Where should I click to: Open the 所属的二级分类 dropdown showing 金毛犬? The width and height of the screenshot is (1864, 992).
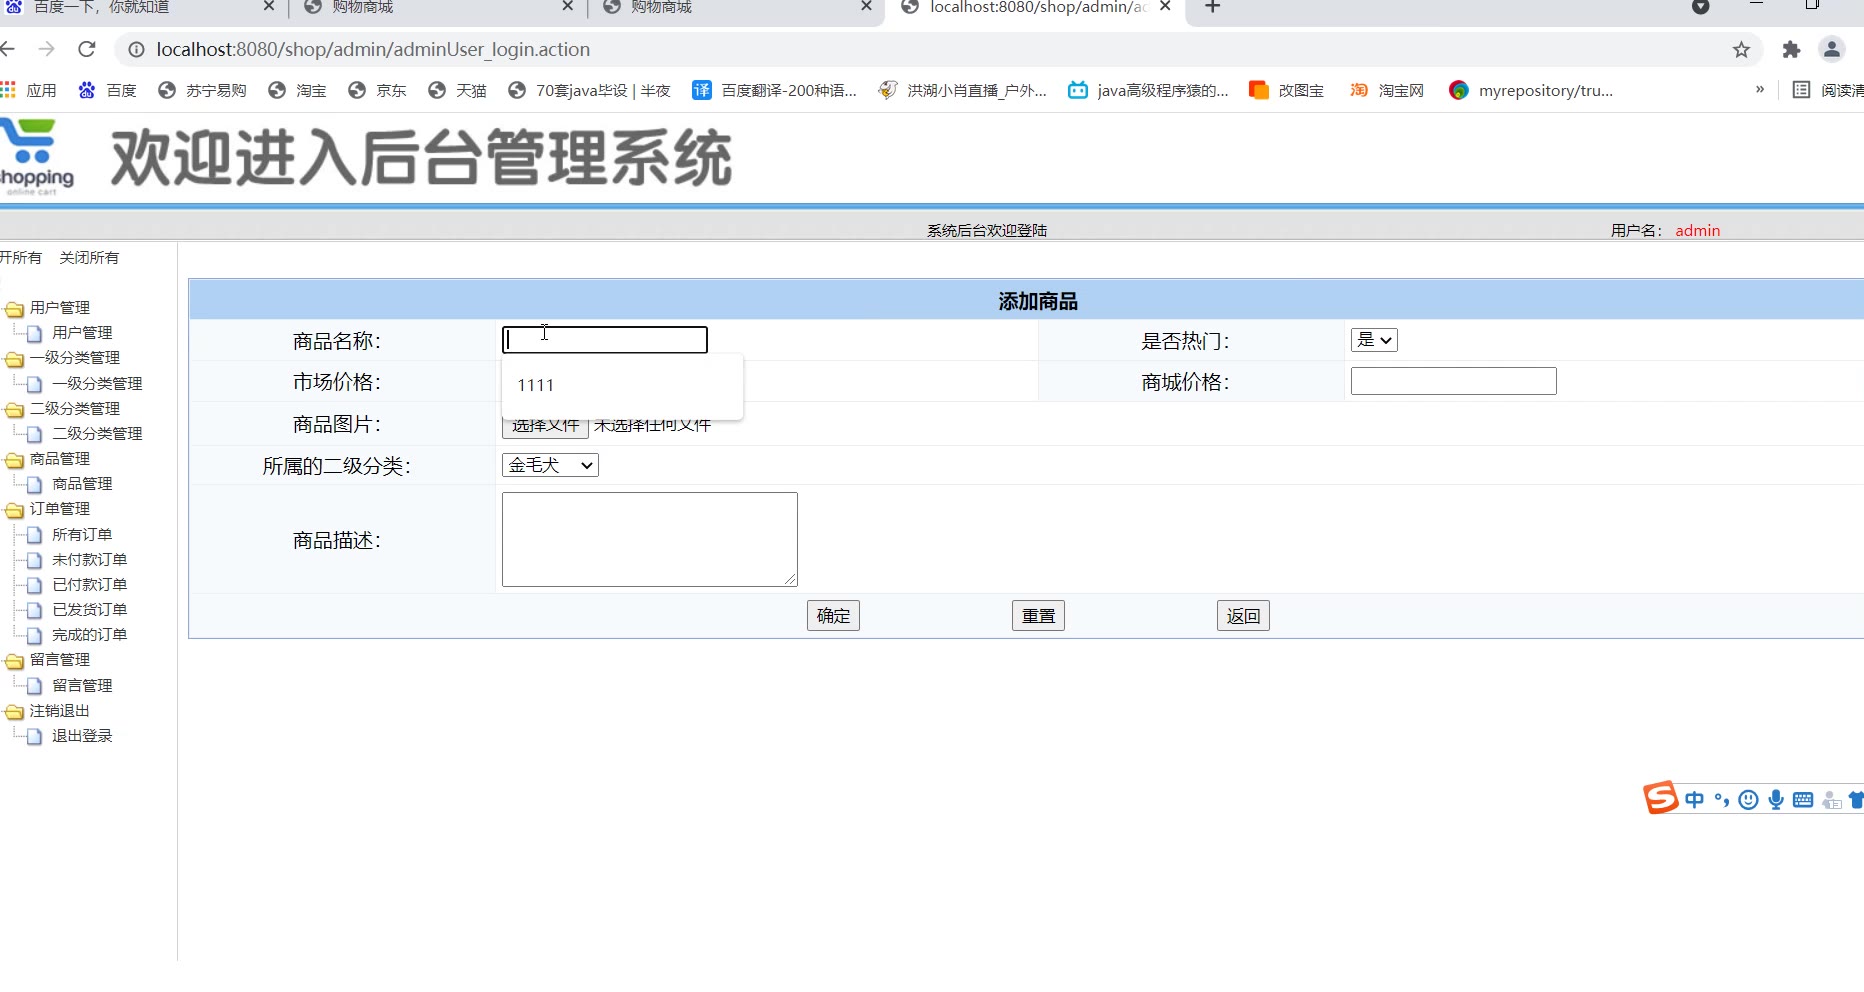tap(550, 465)
